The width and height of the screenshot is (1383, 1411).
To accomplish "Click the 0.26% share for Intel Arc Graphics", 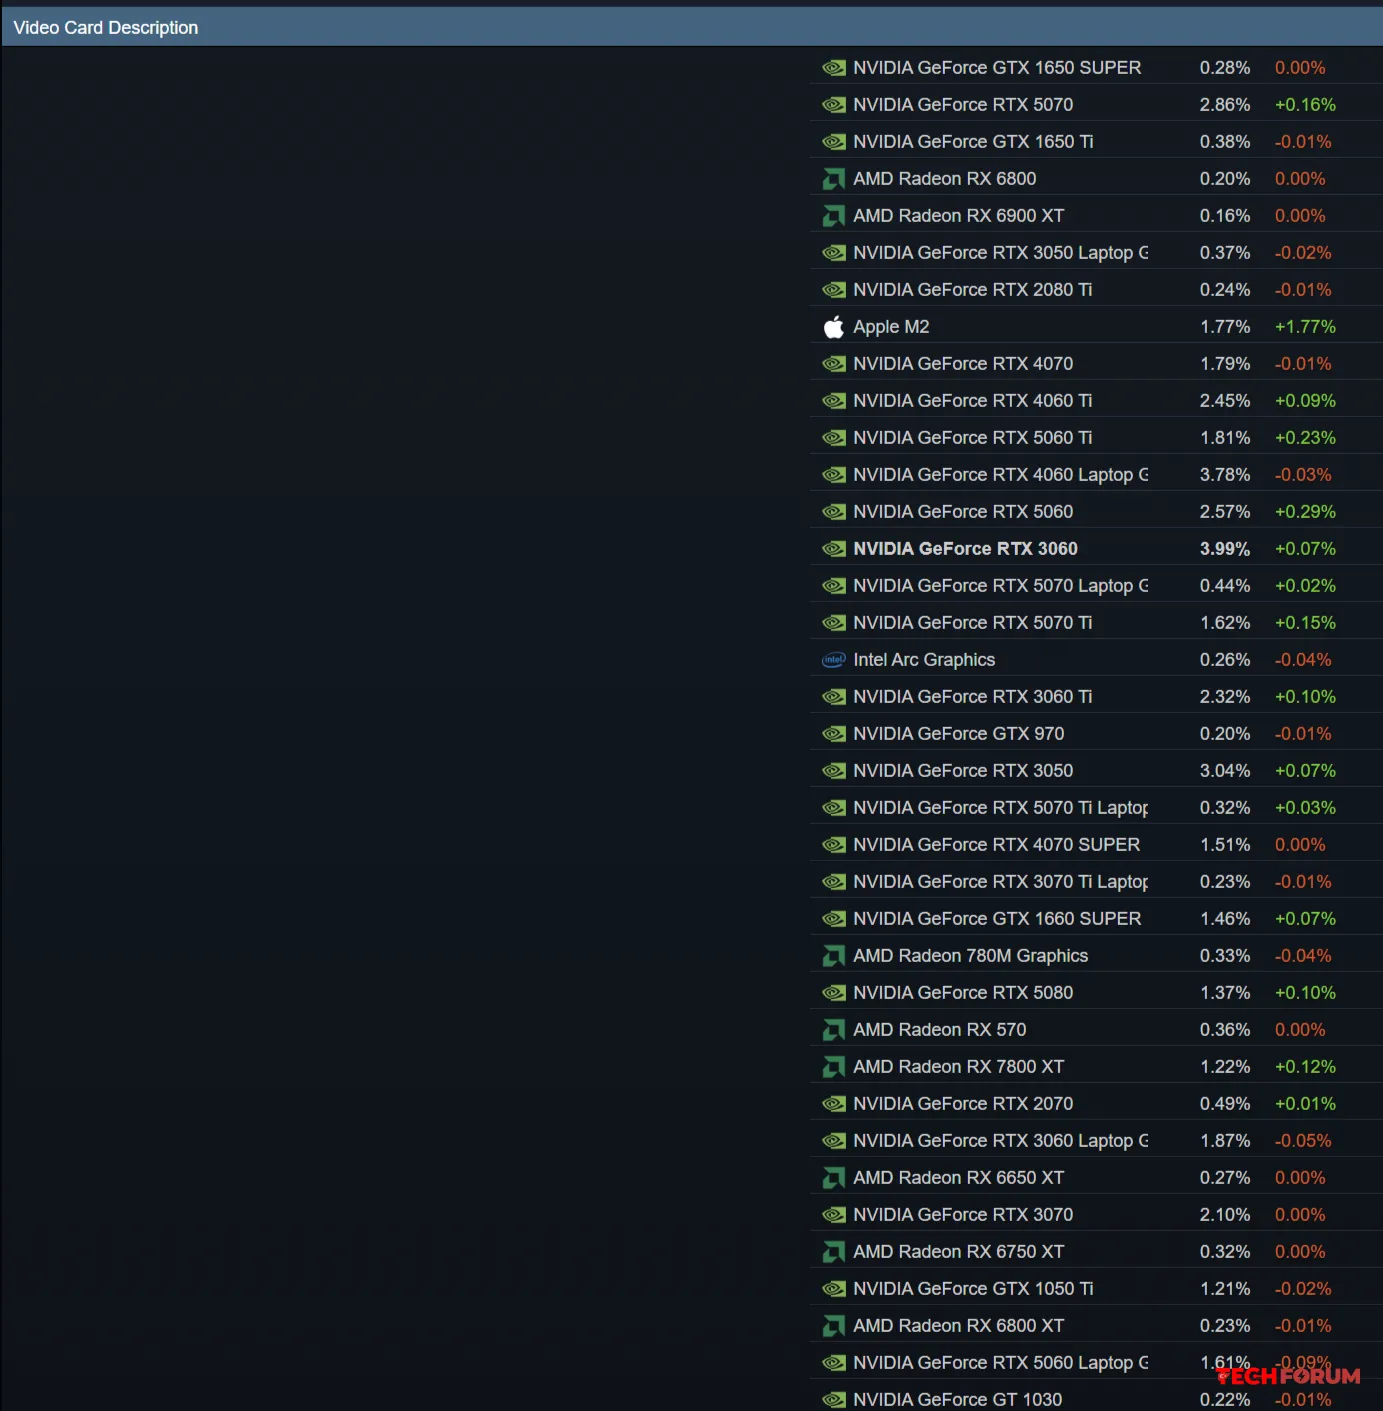I will pyautogui.click(x=1225, y=660).
